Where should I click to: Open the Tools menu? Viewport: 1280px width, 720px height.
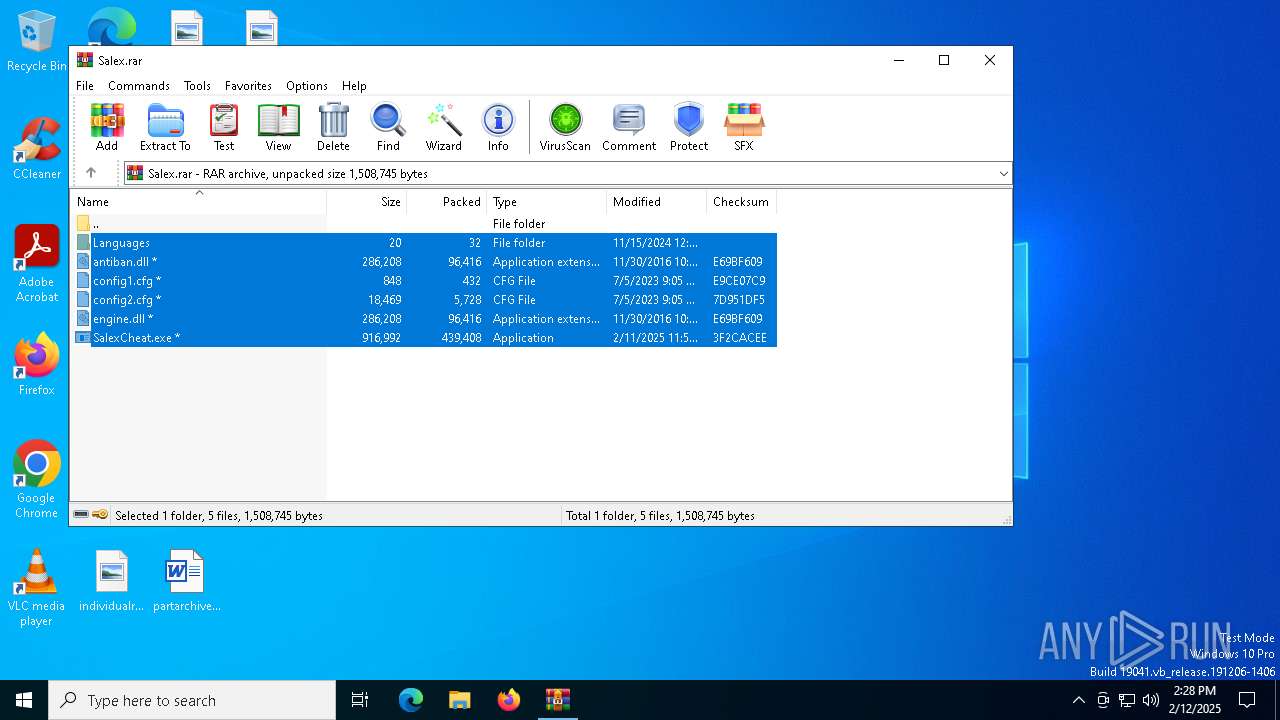coord(197,86)
